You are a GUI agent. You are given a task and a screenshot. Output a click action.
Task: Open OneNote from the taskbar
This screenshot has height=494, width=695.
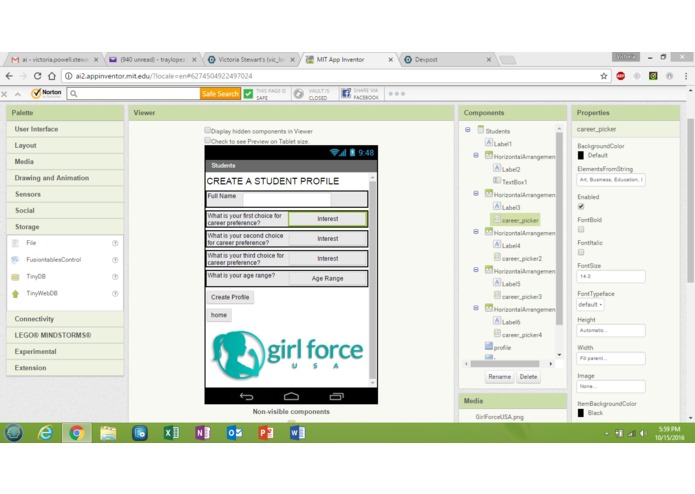point(203,433)
